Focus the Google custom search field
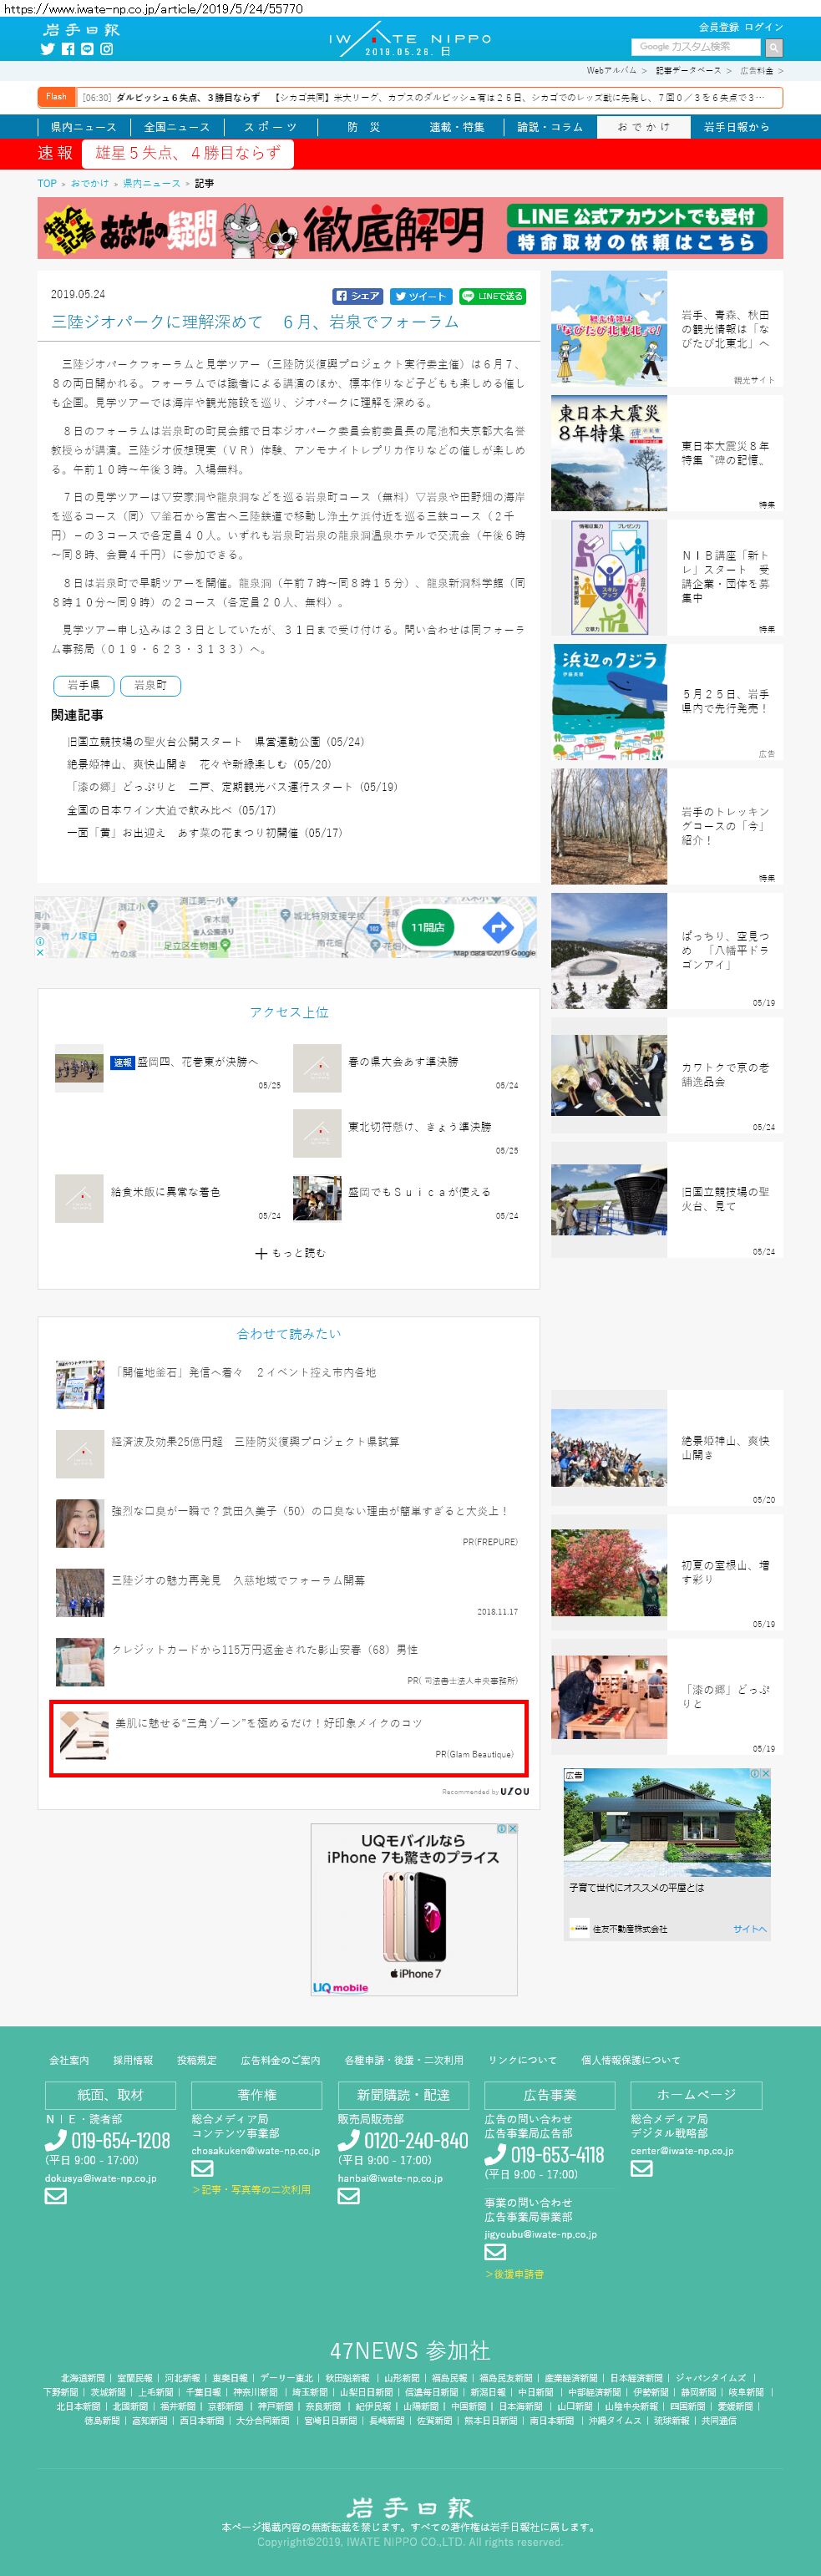Screen dimensions: 821x2576 point(695,47)
